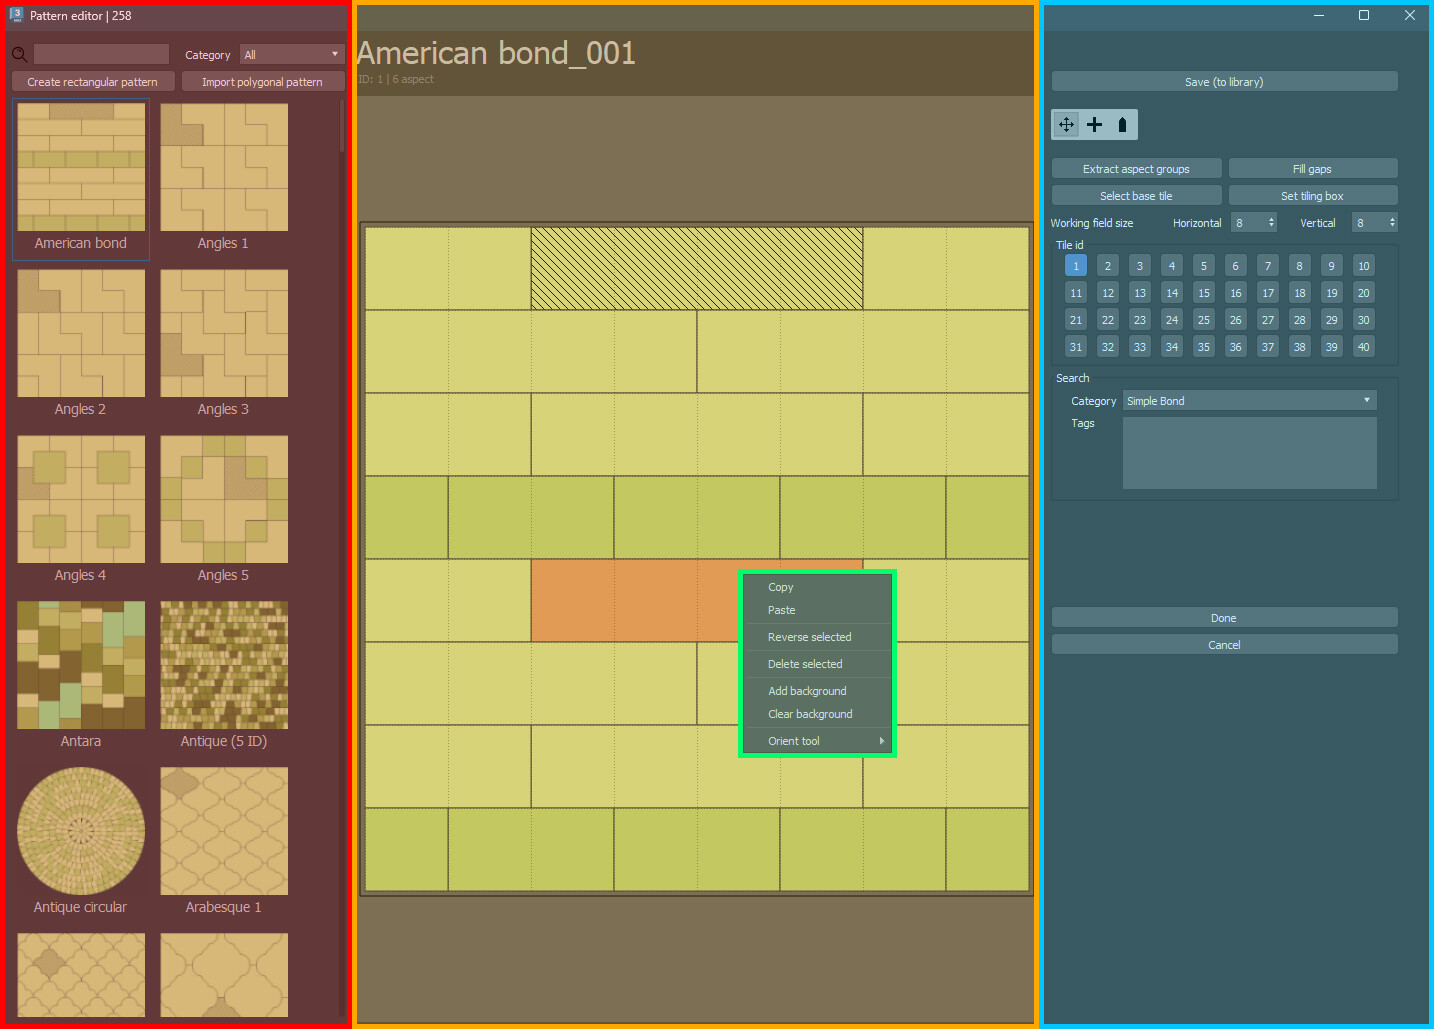Viewport: 1434px width, 1029px height.
Task: Click Add background in context menu
Action: pyautogui.click(x=807, y=691)
